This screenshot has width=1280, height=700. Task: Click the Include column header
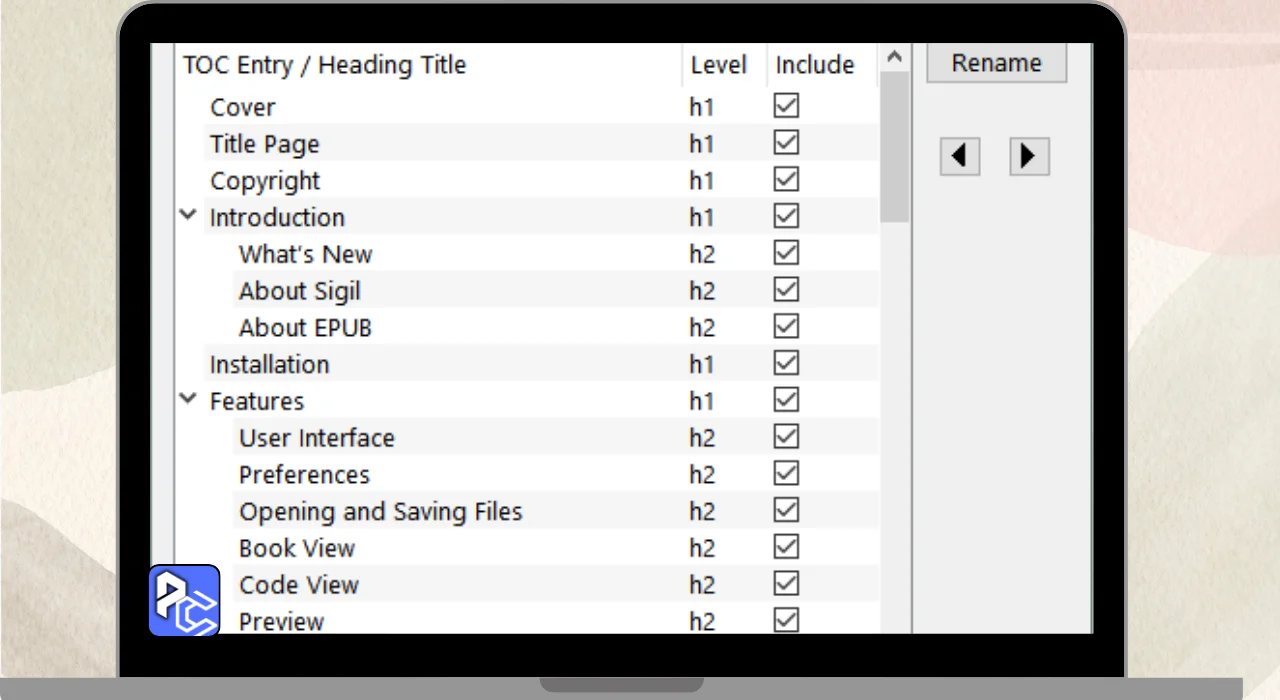814,65
